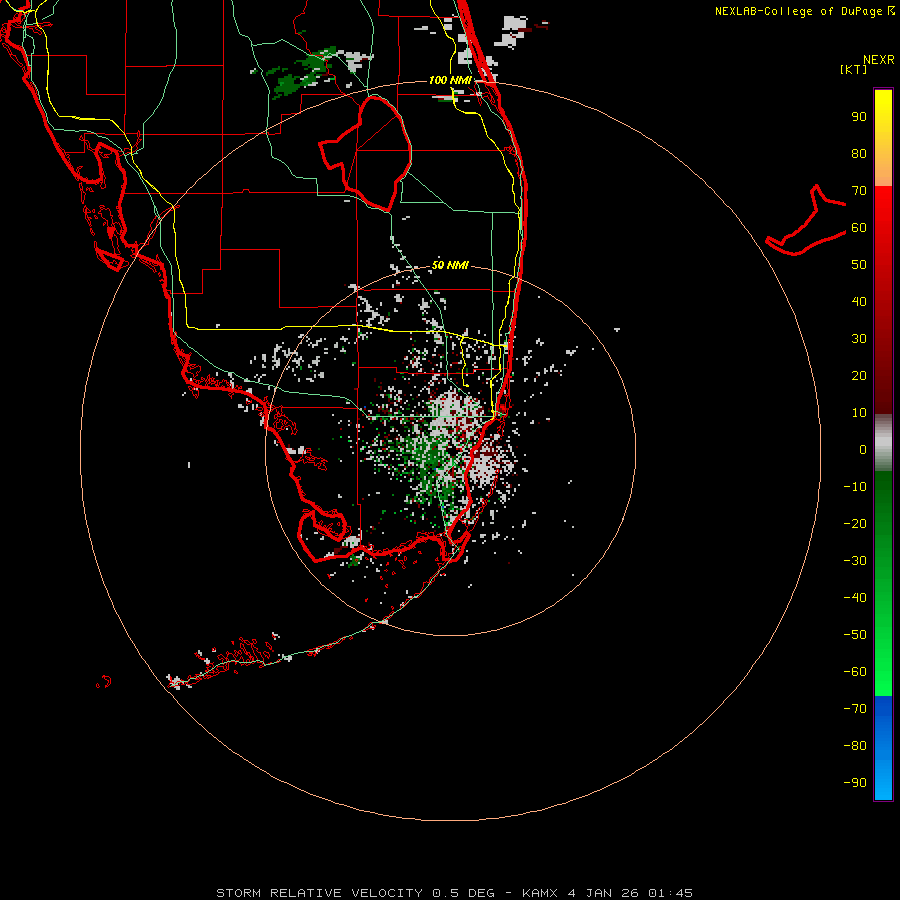The width and height of the screenshot is (900, 900).
Task: Click the STORM RELATIVE VELOCITY footer text
Action: point(319,893)
